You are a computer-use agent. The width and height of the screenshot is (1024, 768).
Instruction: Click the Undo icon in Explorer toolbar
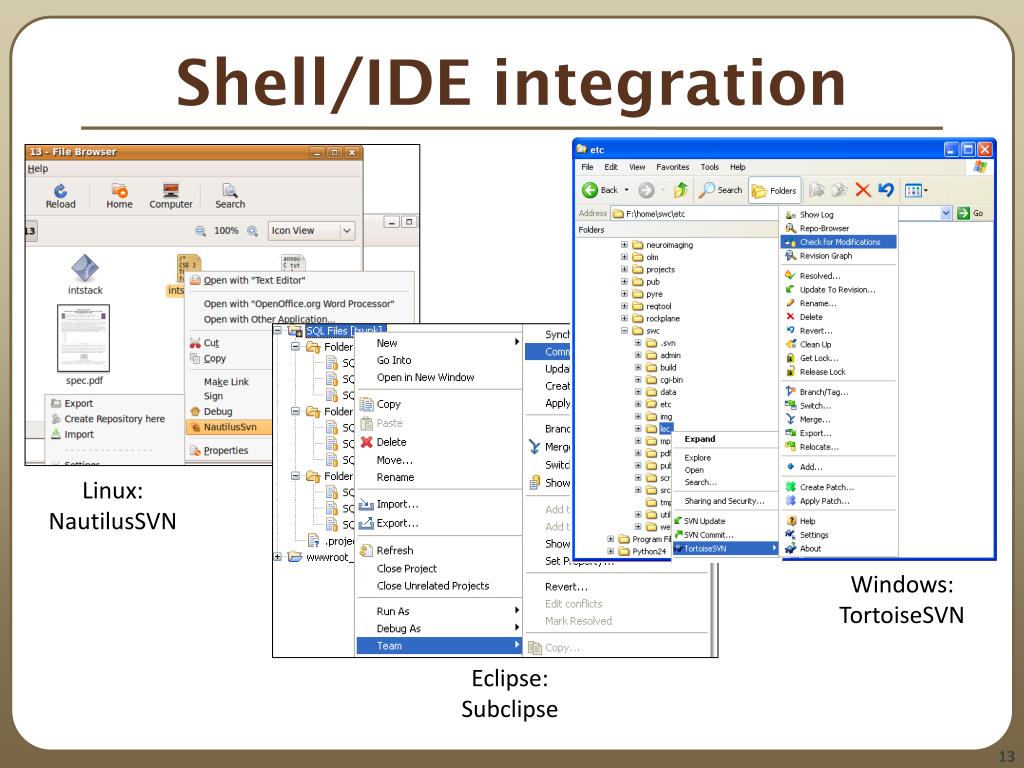(x=886, y=190)
